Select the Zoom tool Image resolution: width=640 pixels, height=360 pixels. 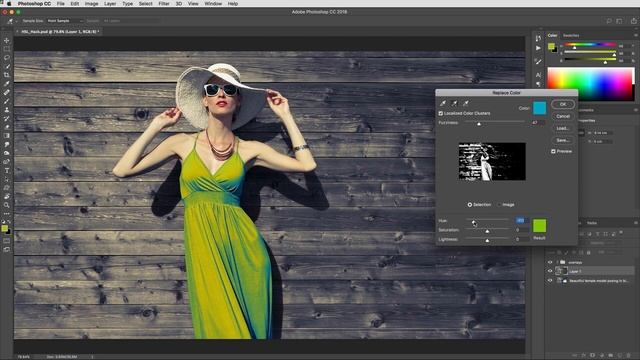click(7, 205)
